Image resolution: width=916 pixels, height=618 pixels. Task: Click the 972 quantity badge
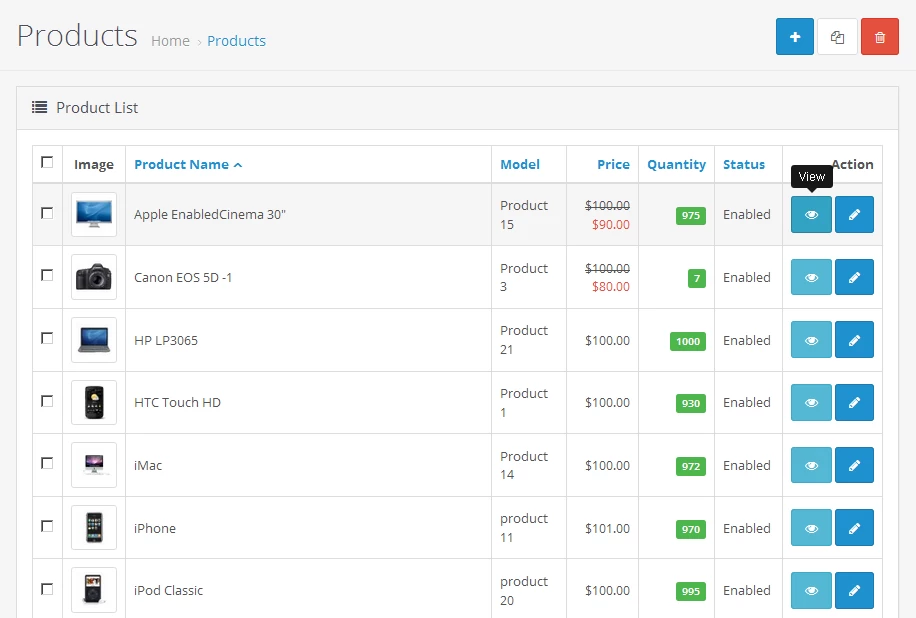691,466
